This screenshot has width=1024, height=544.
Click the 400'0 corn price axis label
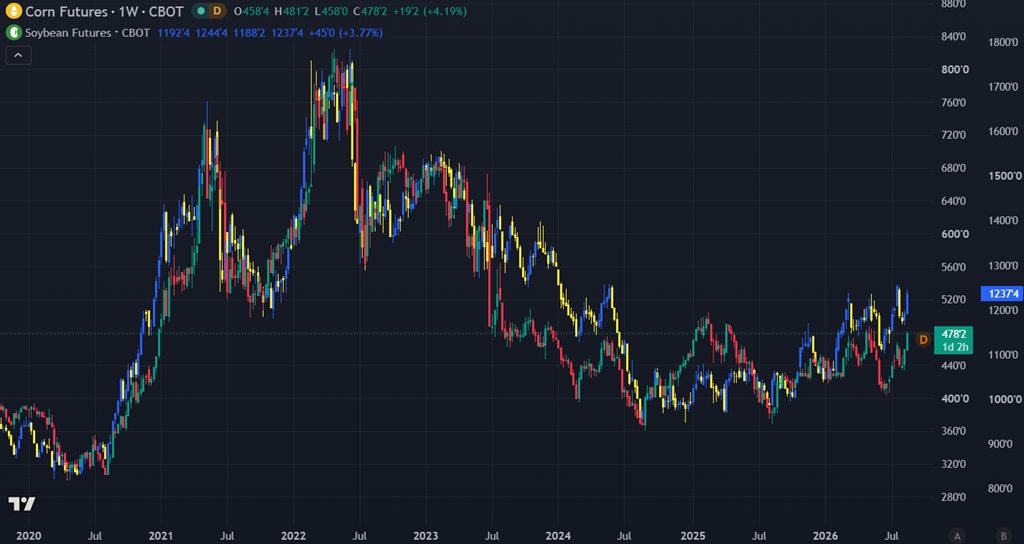[955, 398]
